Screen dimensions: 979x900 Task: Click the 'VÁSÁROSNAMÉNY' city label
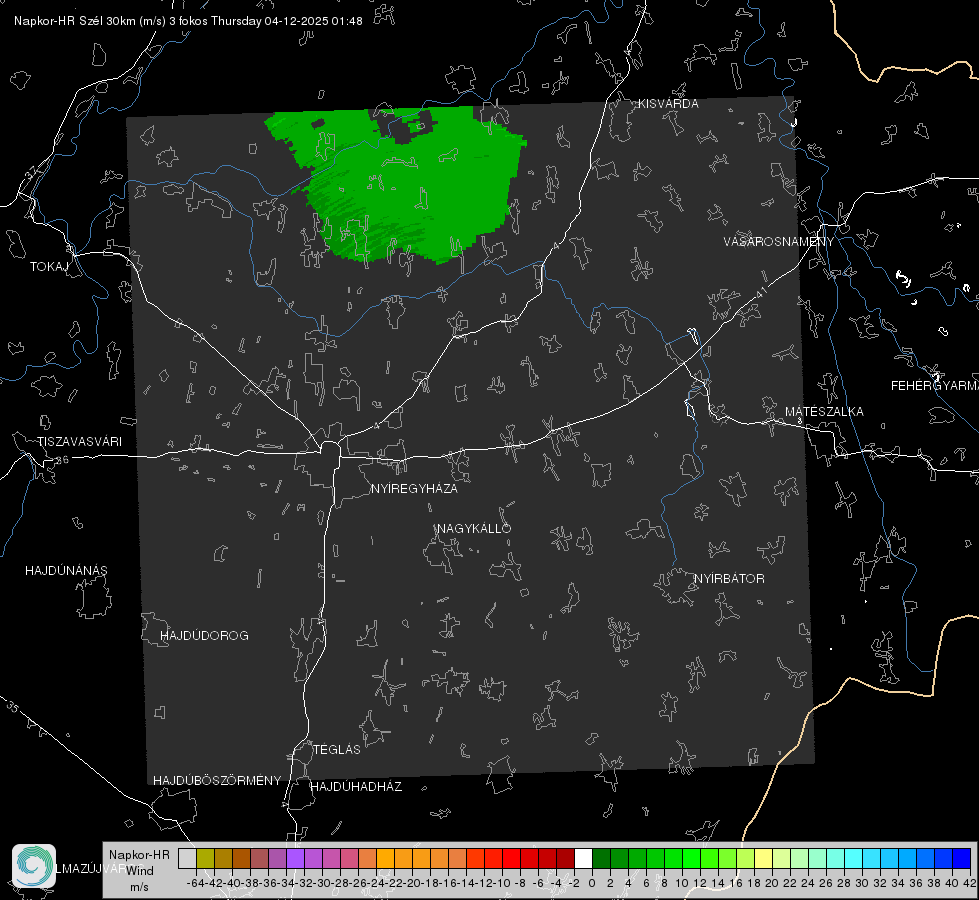pos(779,241)
